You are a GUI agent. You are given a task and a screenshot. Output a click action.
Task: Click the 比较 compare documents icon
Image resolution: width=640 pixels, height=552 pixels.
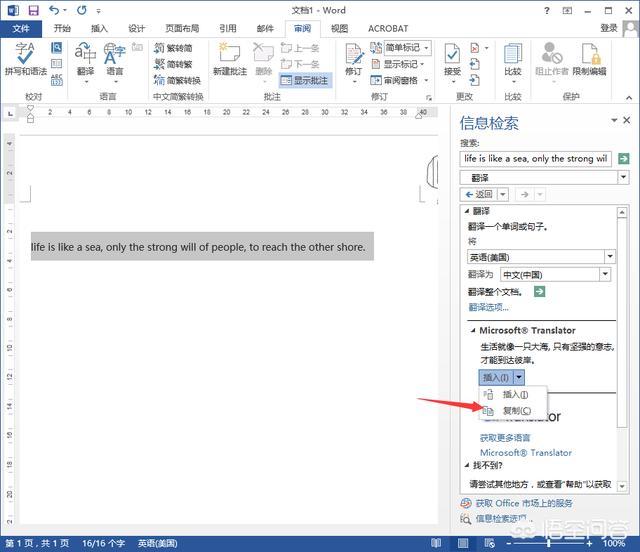pyautogui.click(x=513, y=59)
